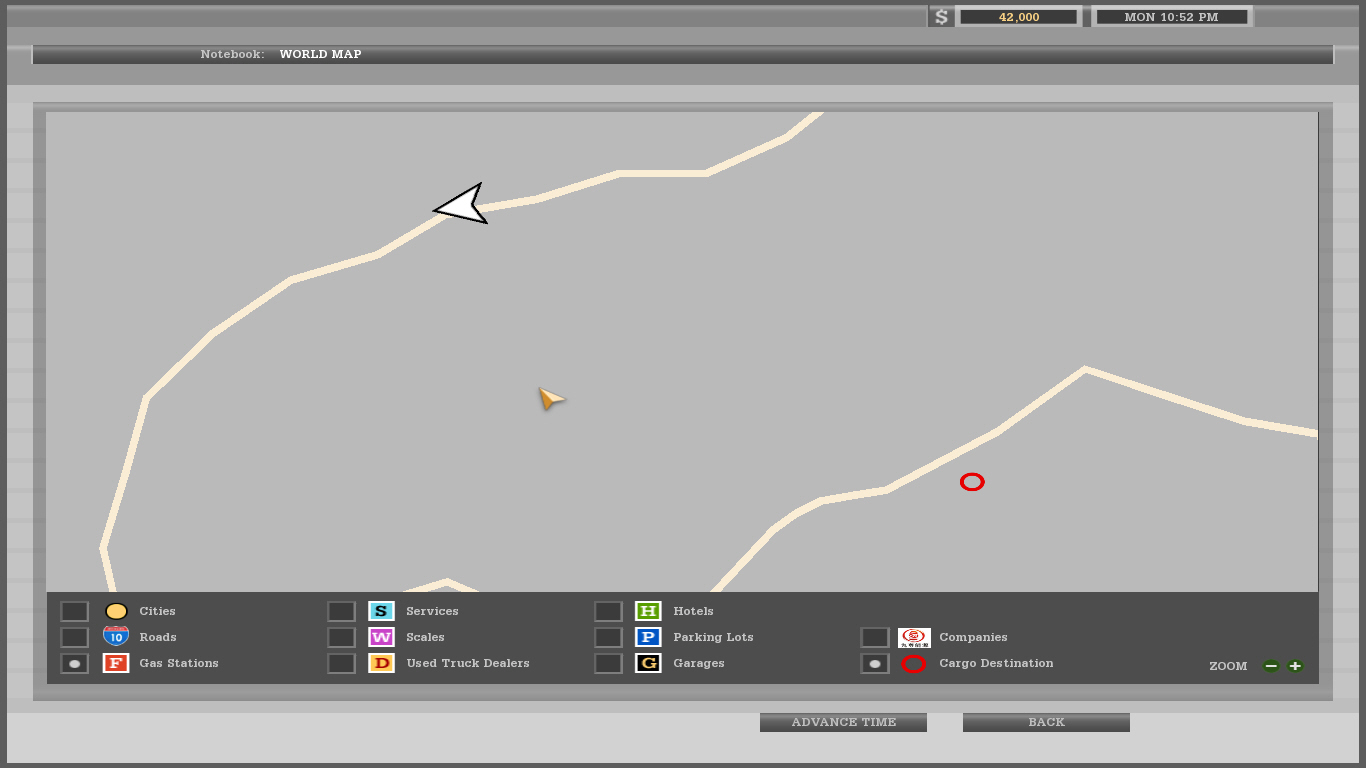
Task: Click the ZOOM label text
Action: tap(1228, 666)
